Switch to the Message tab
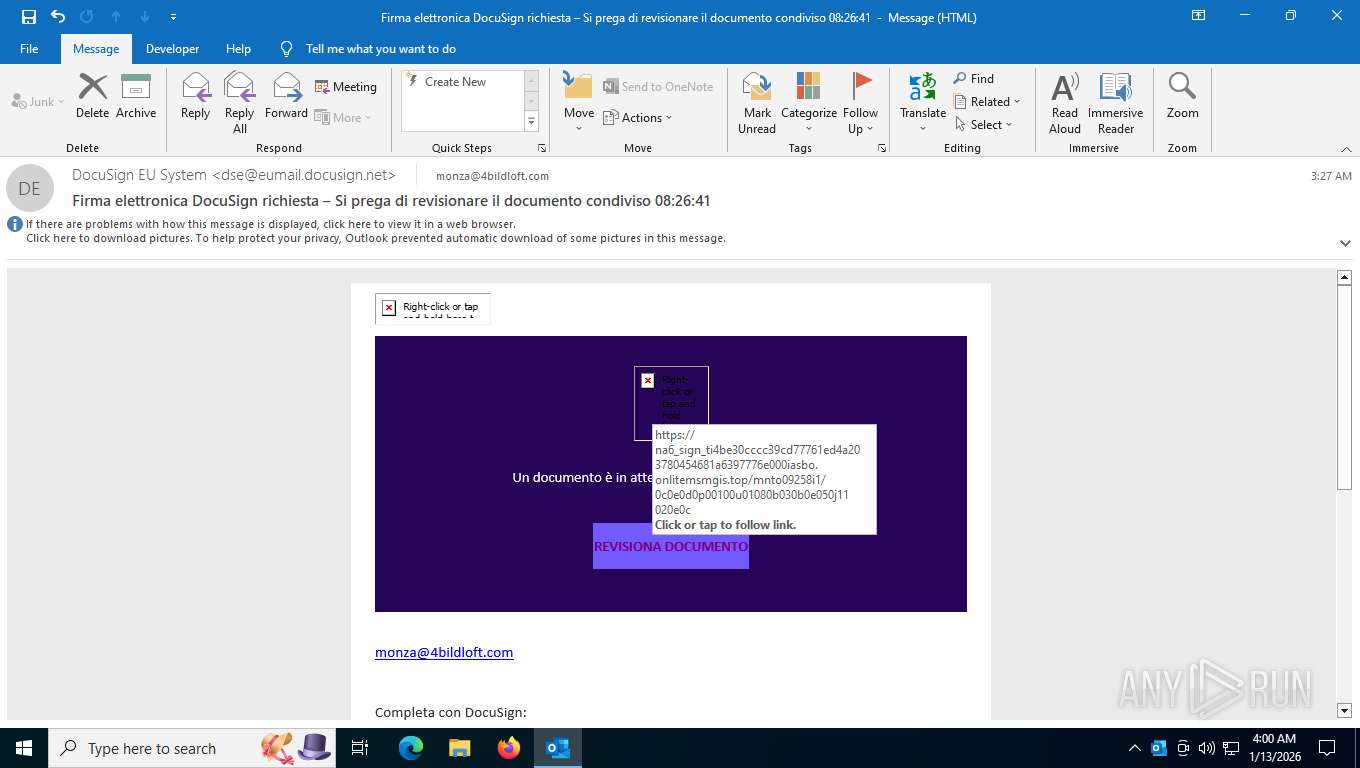The width and height of the screenshot is (1360, 768). pos(96,49)
